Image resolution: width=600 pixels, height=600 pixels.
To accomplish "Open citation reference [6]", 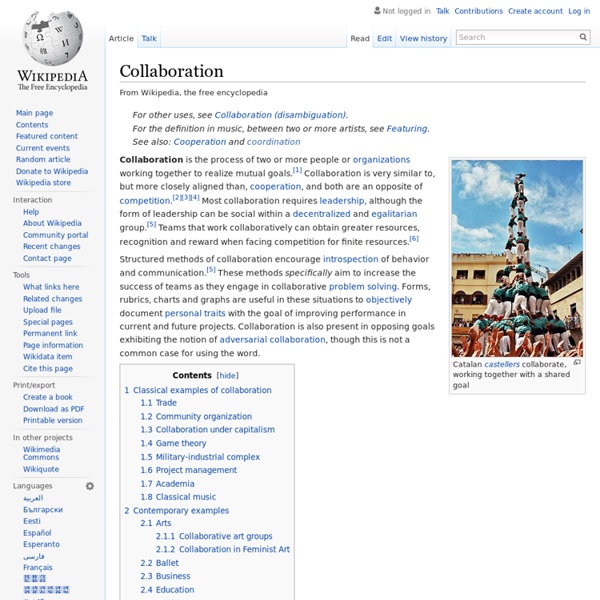I will 414,238.
